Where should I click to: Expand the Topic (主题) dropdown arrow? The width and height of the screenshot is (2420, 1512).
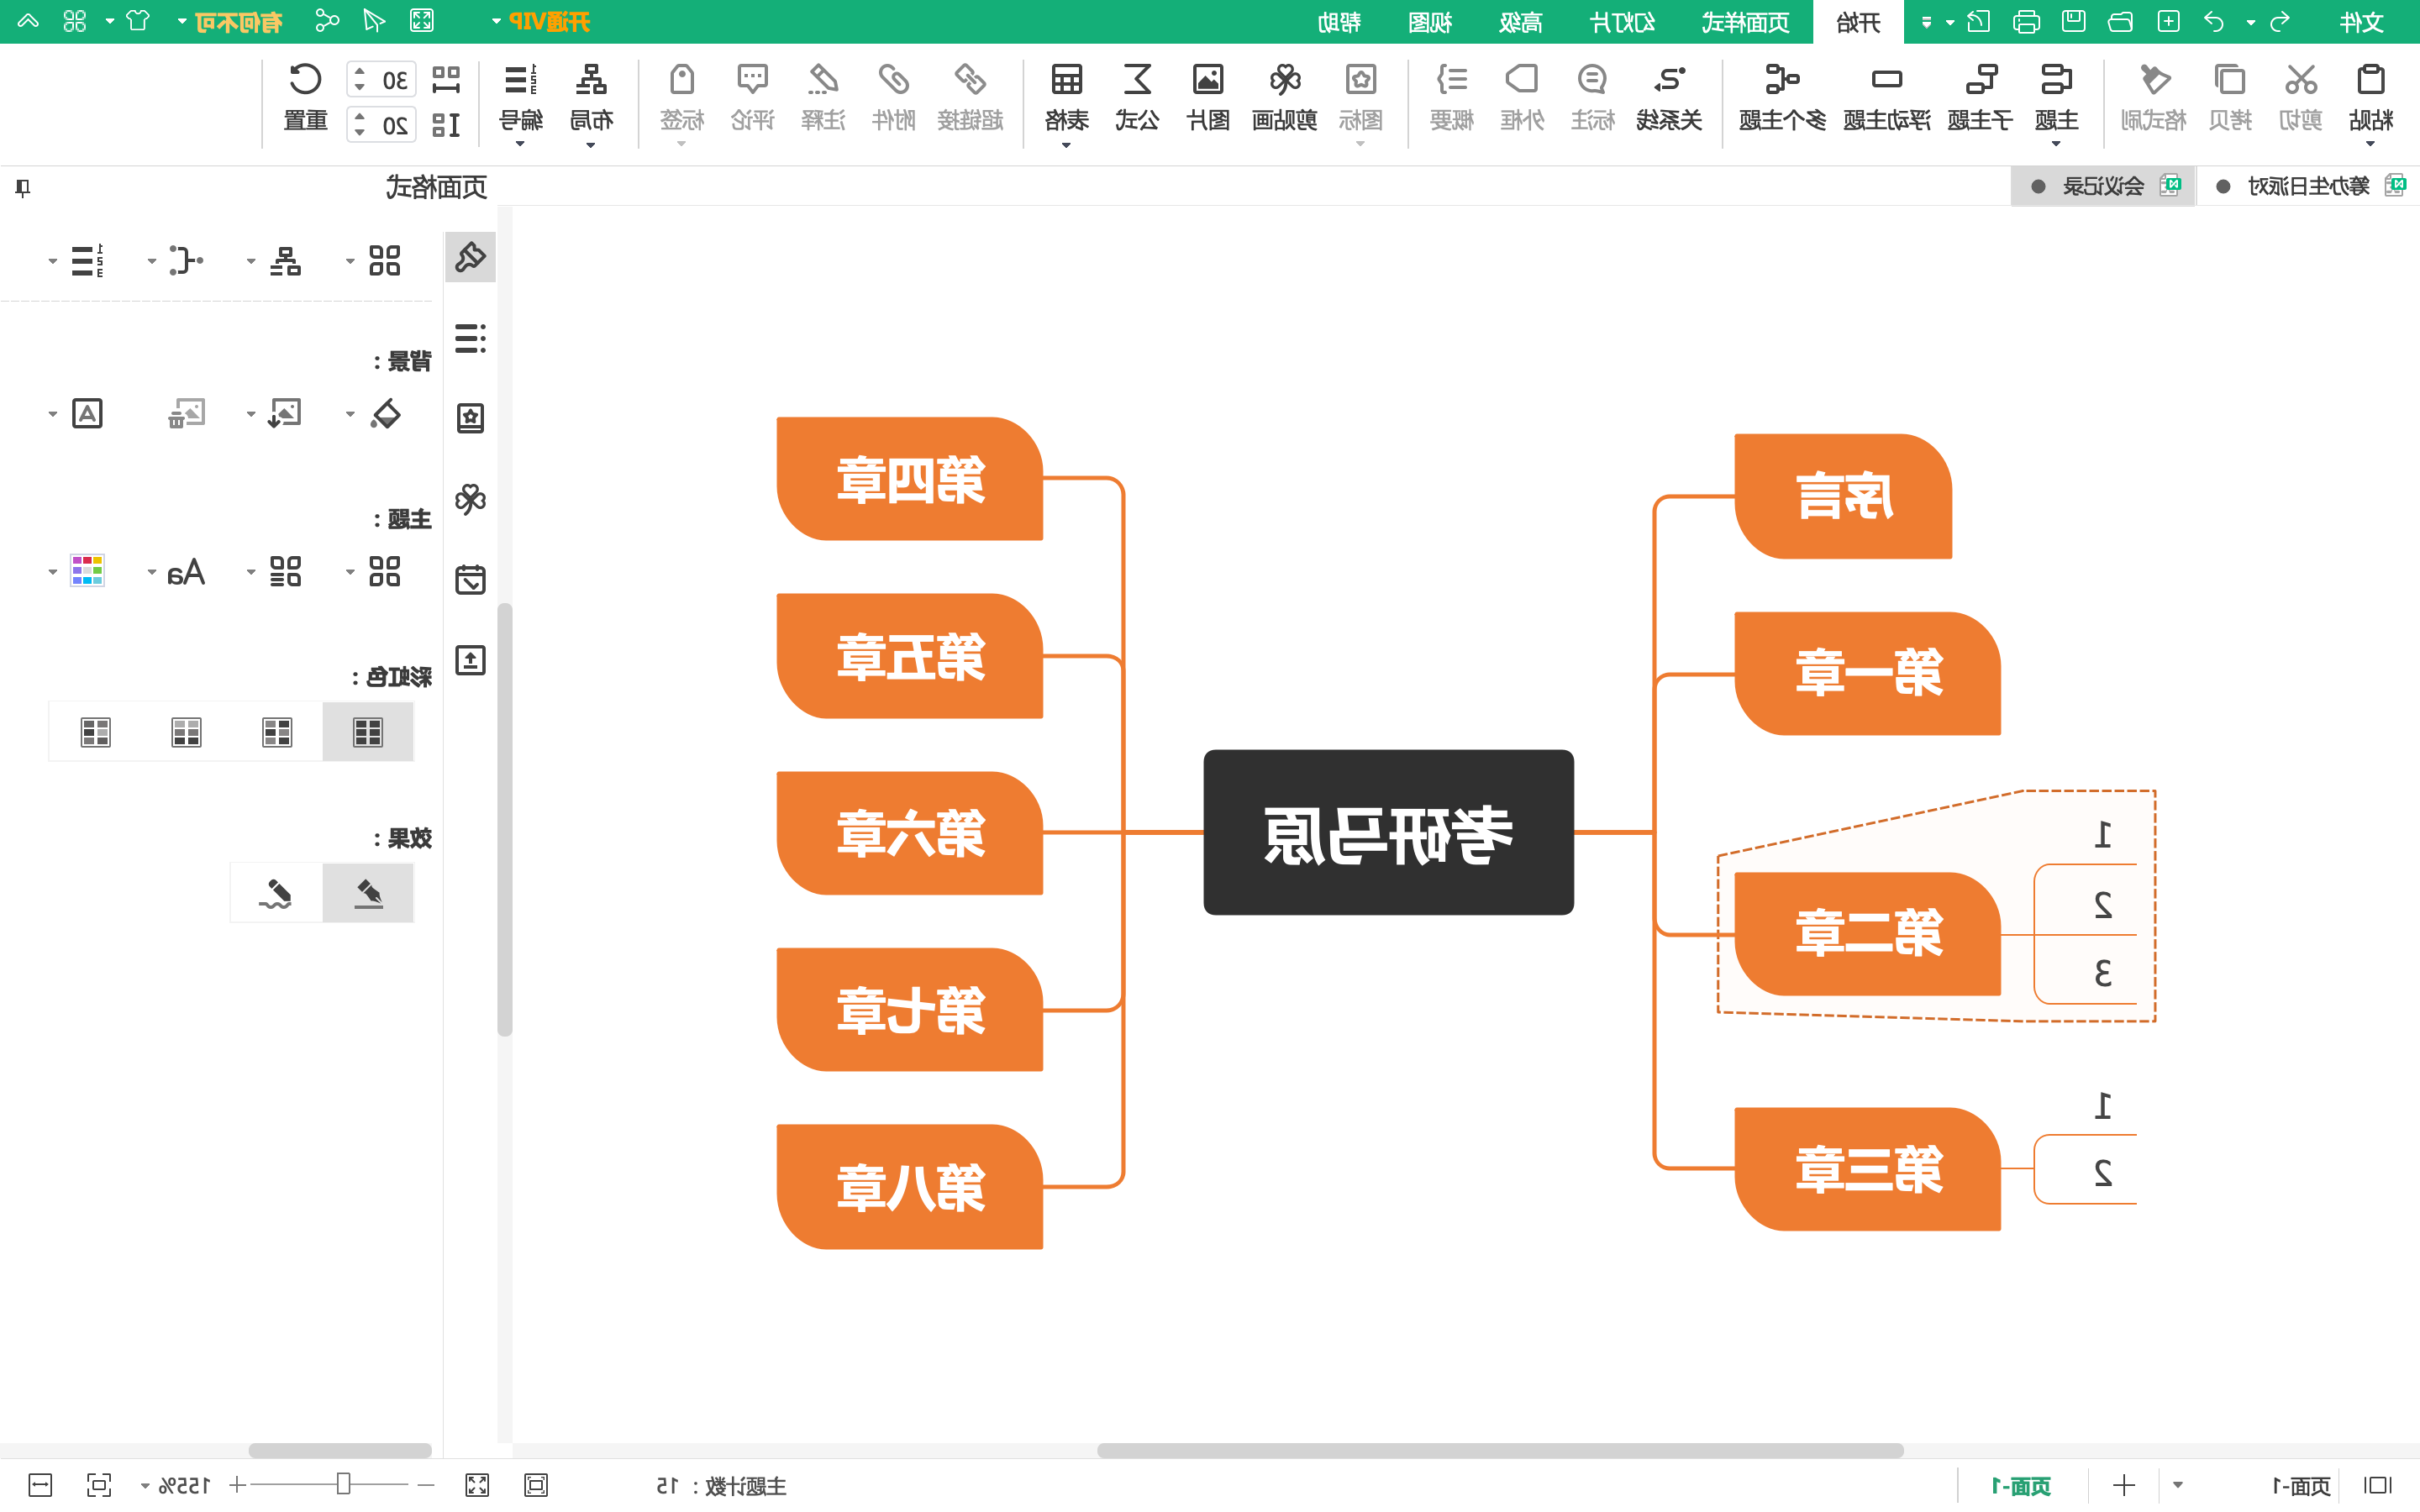tap(2056, 144)
